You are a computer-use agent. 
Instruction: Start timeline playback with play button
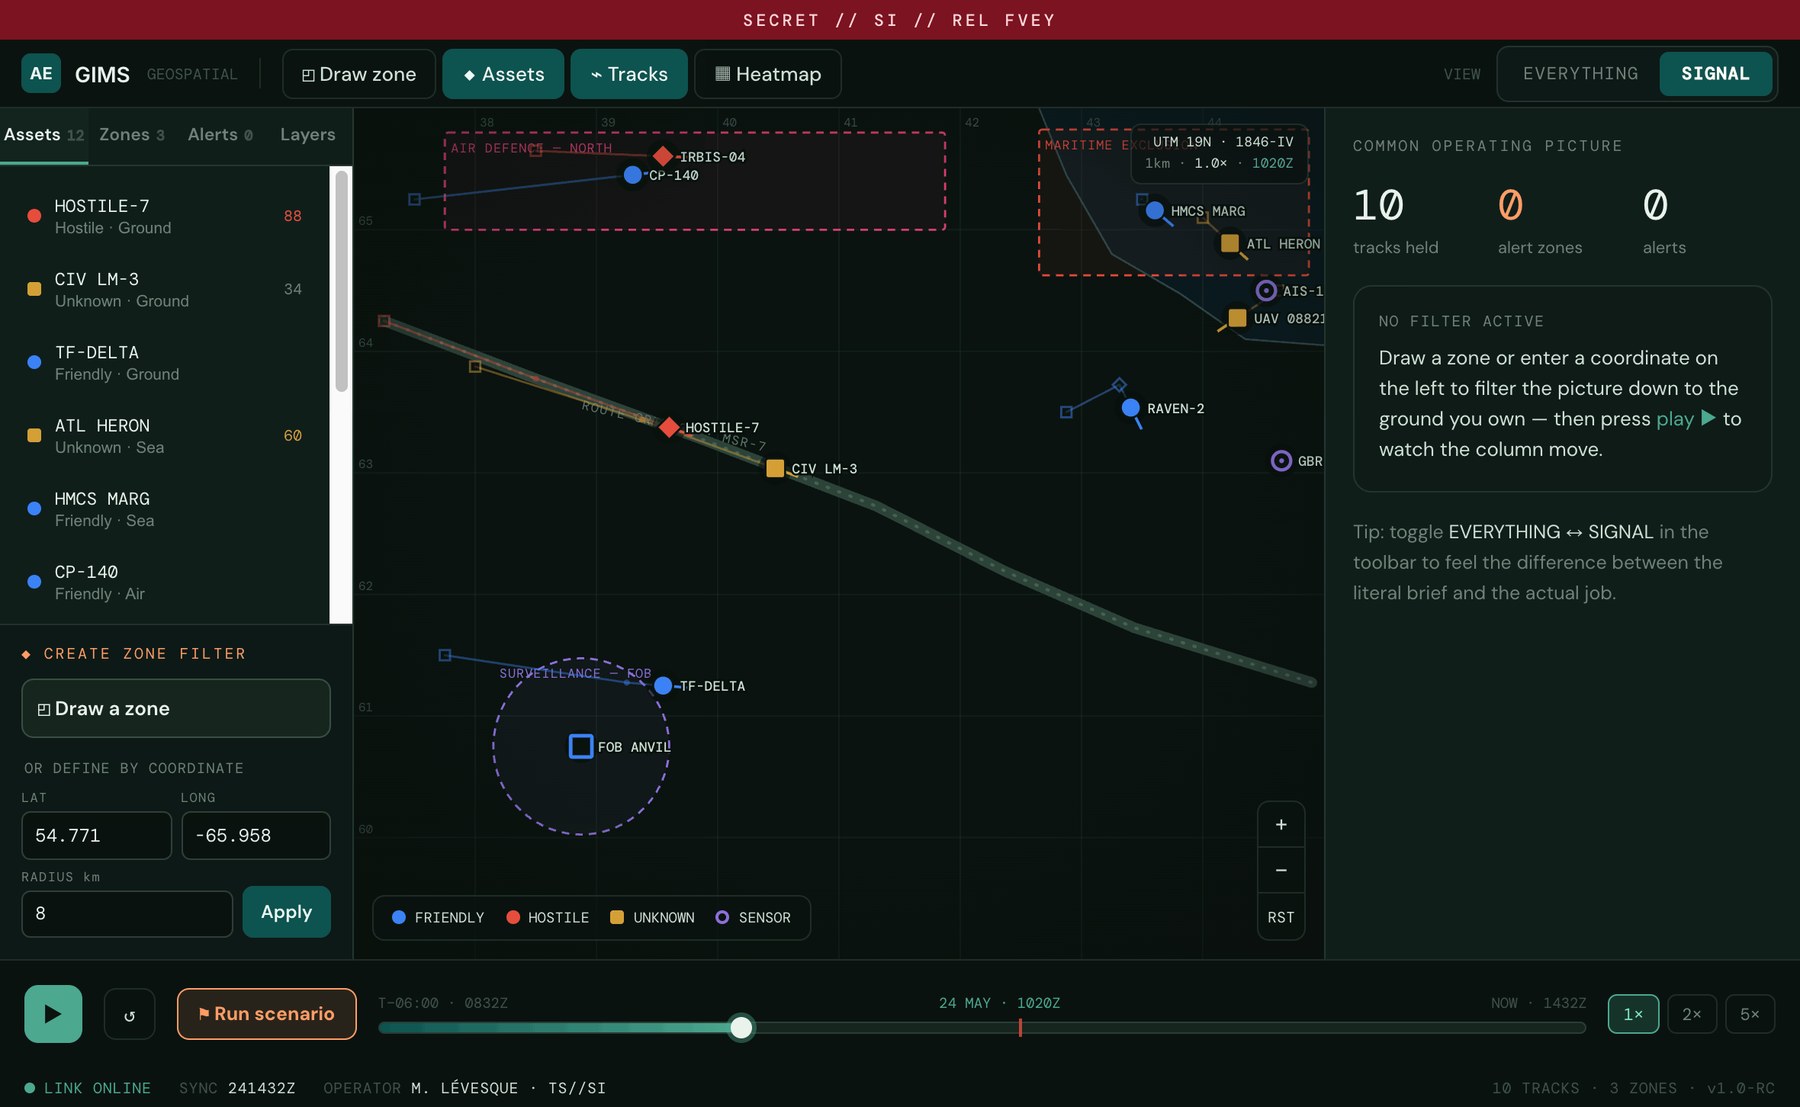53,1014
